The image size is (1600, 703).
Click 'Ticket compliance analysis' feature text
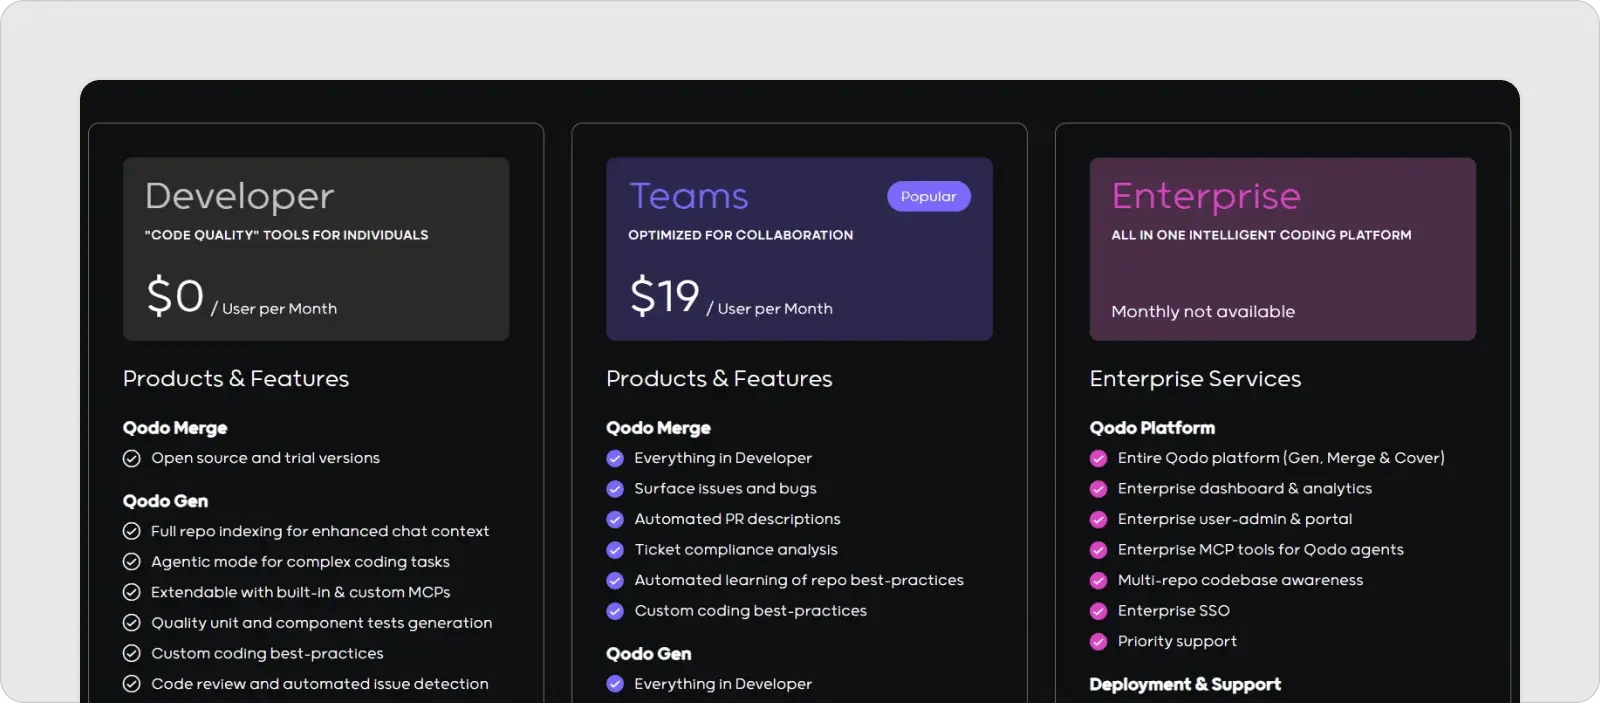[x=736, y=550]
